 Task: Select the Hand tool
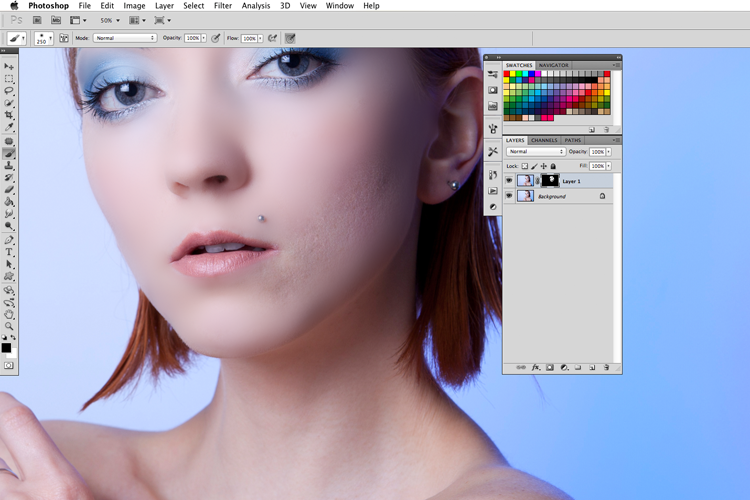pyautogui.click(x=9, y=314)
